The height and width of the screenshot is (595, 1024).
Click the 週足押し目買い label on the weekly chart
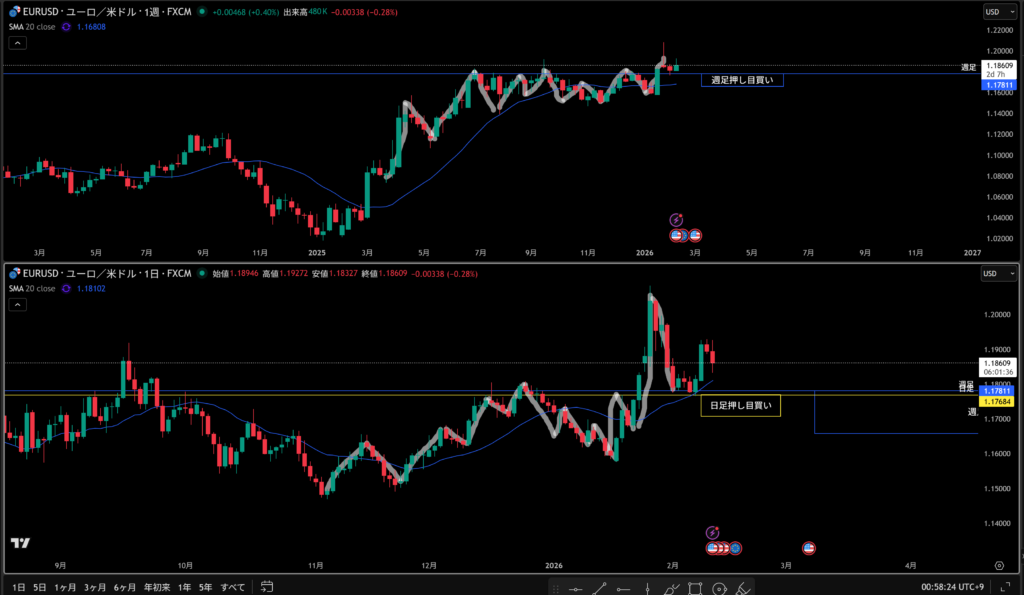(741, 79)
